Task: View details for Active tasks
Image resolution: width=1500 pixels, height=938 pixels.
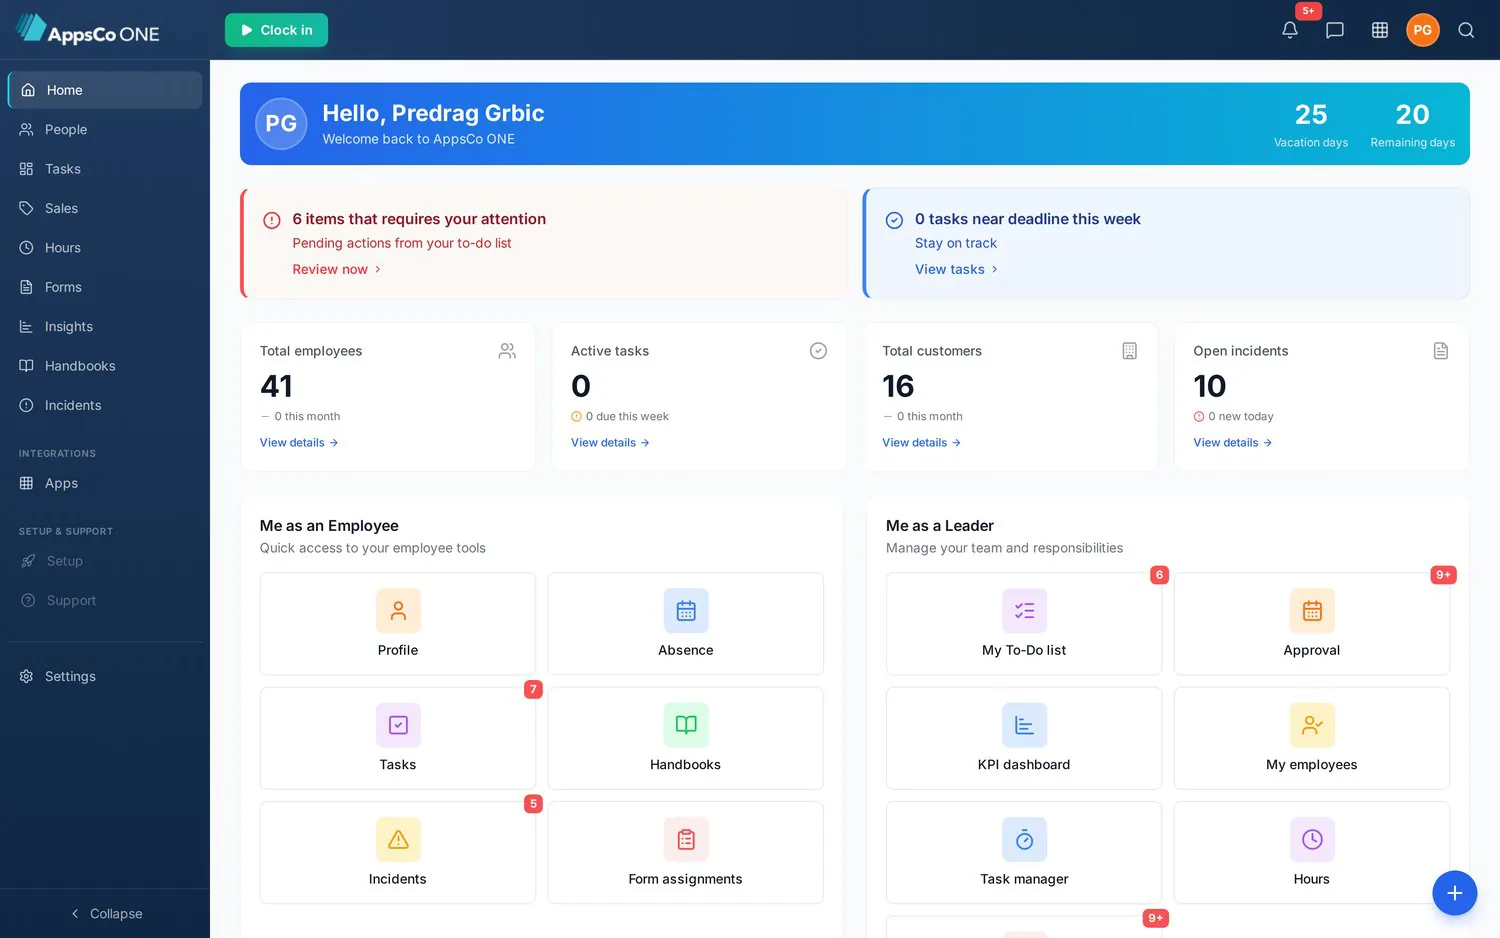Action: point(610,442)
